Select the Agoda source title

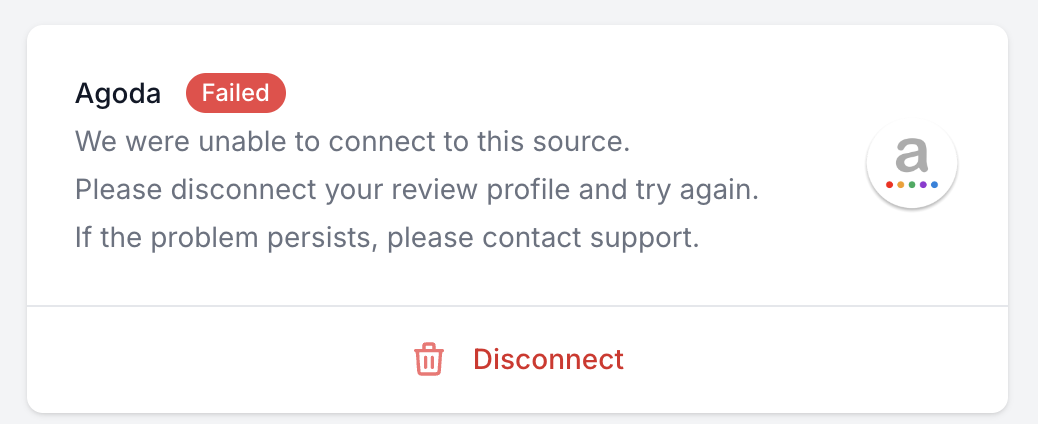pos(118,94)
